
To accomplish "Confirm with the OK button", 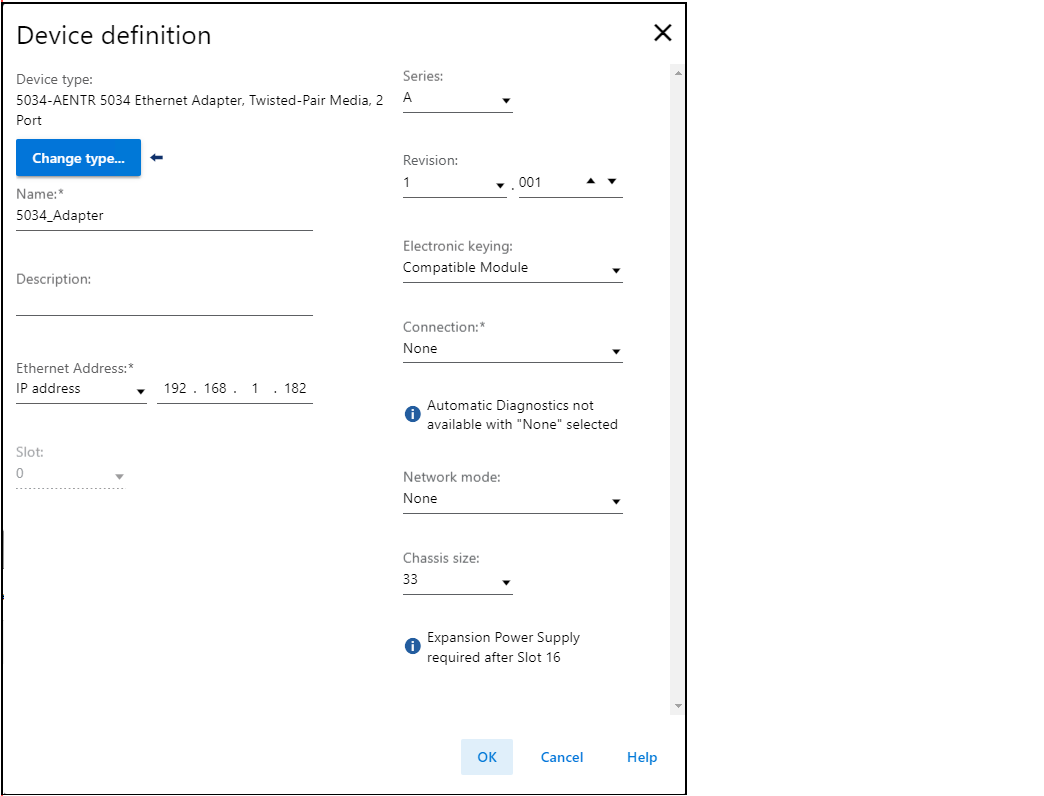I will point(486,757).
